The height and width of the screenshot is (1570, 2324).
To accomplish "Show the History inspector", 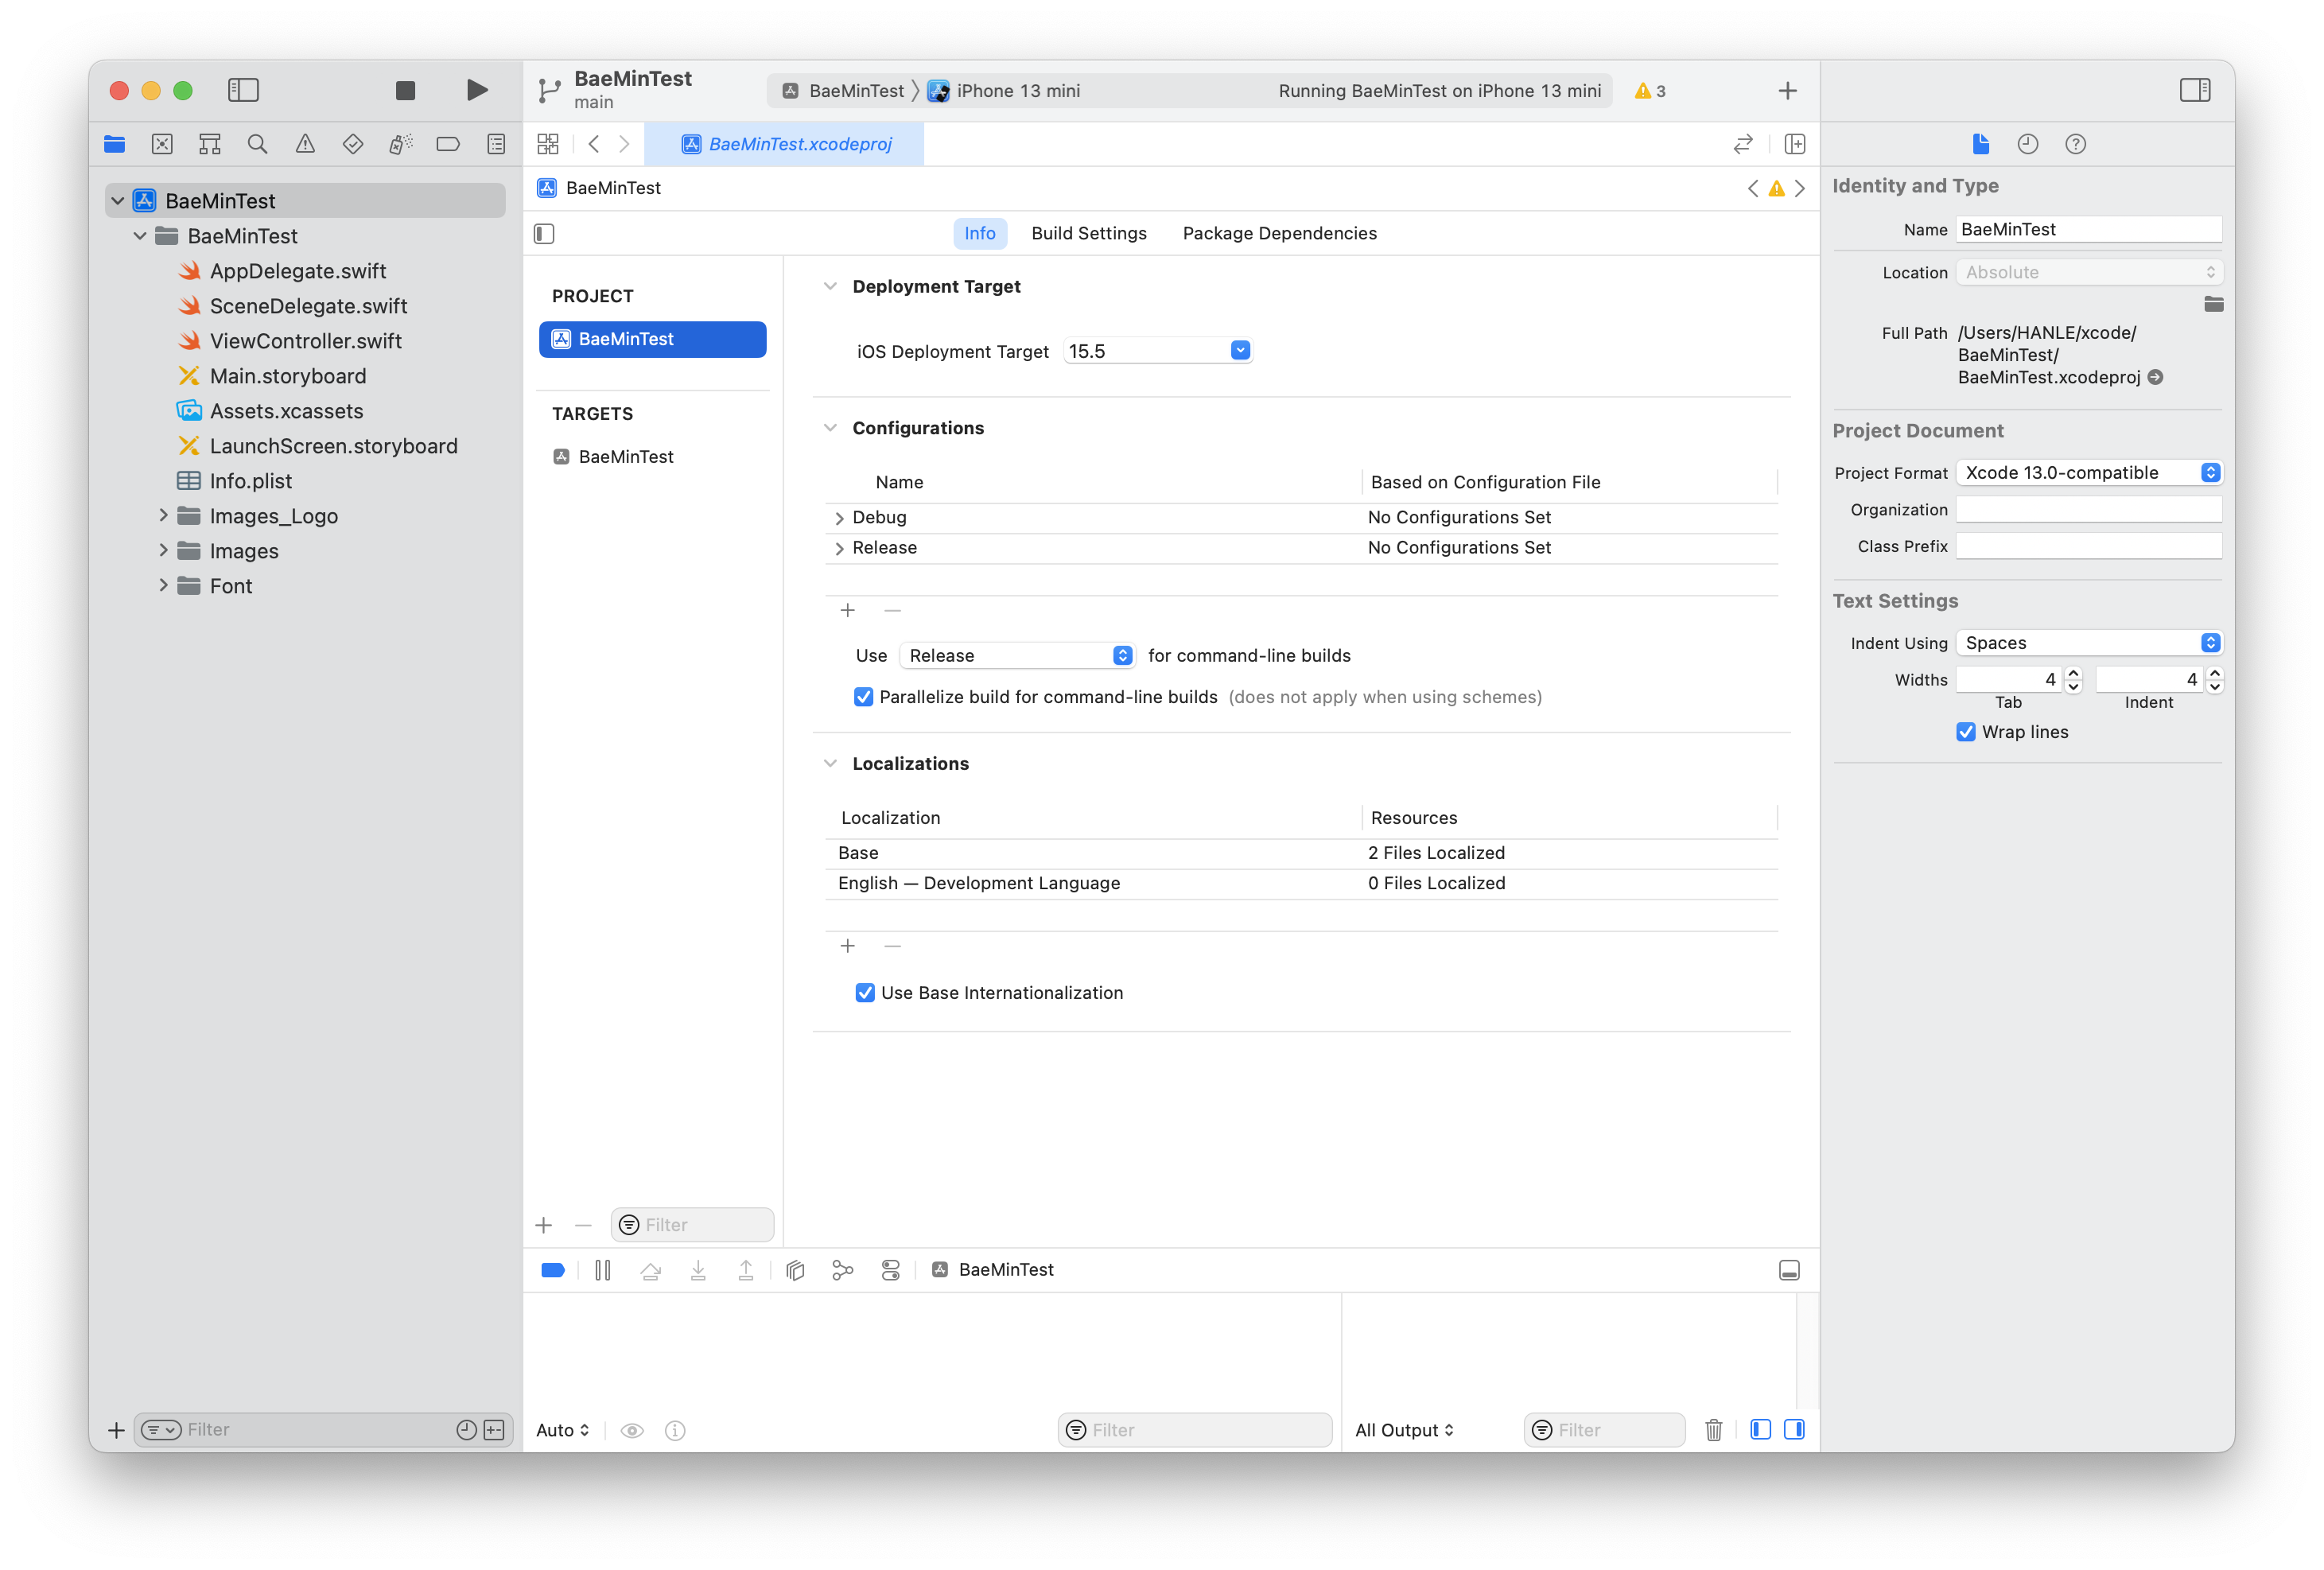I will [x=2028, y=144].
